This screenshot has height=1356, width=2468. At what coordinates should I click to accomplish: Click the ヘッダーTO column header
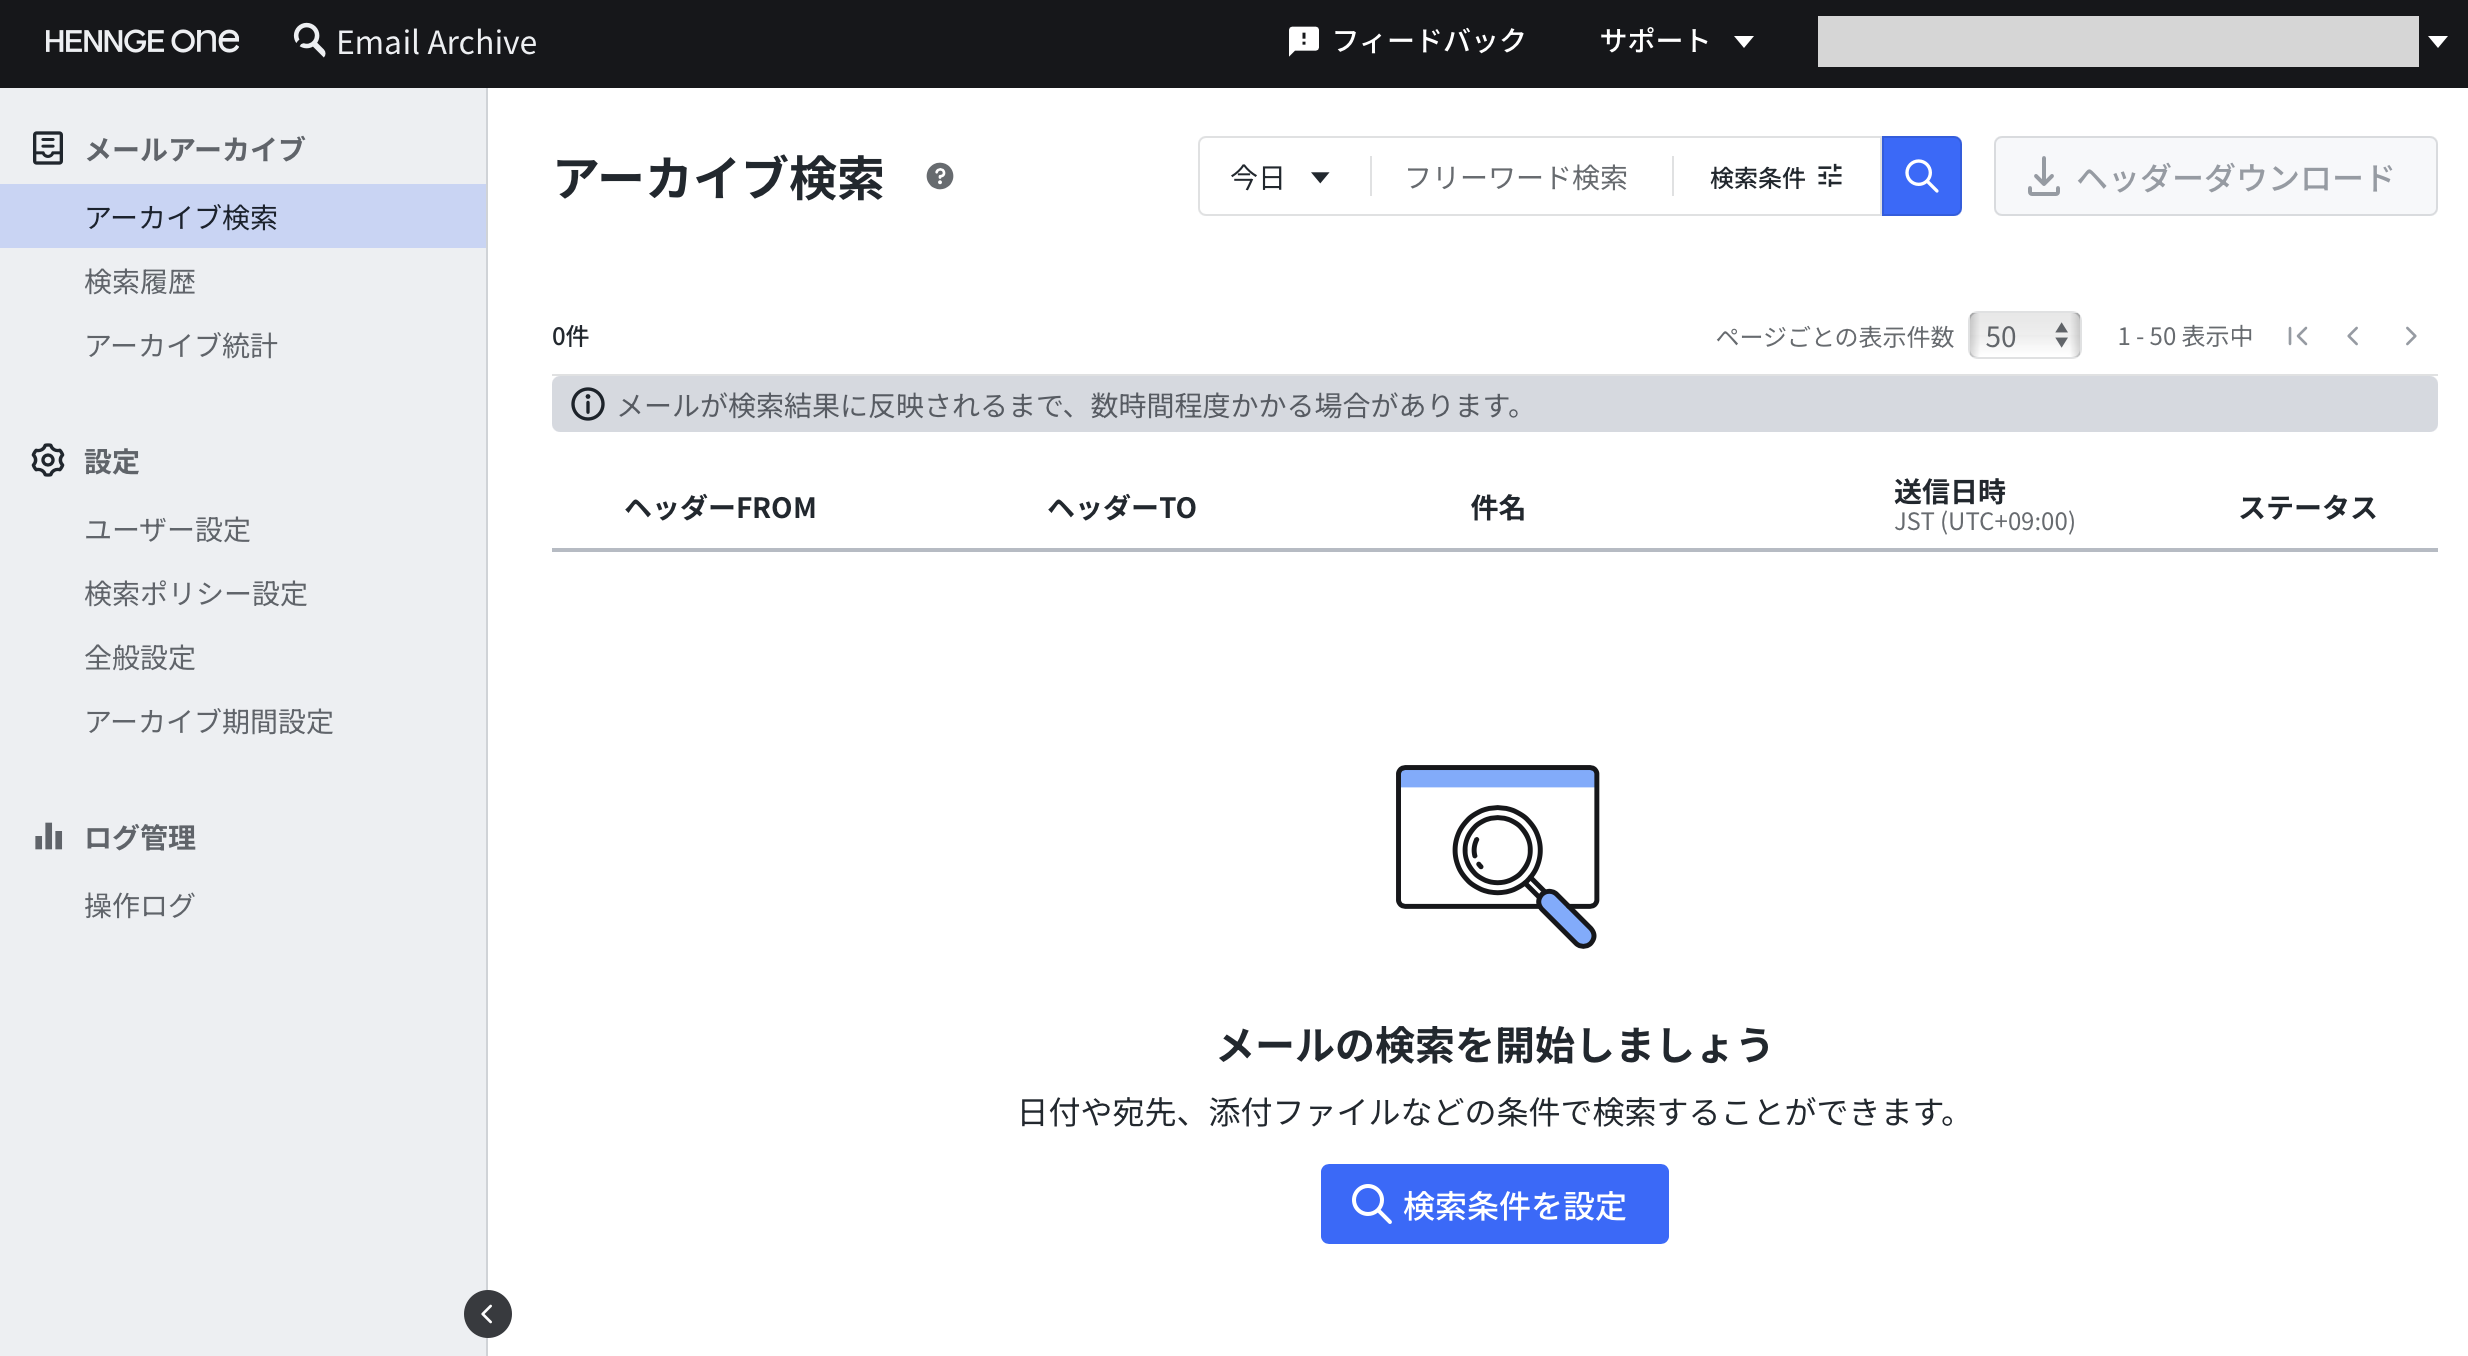pyautogui.click(x=1121, y=508)
